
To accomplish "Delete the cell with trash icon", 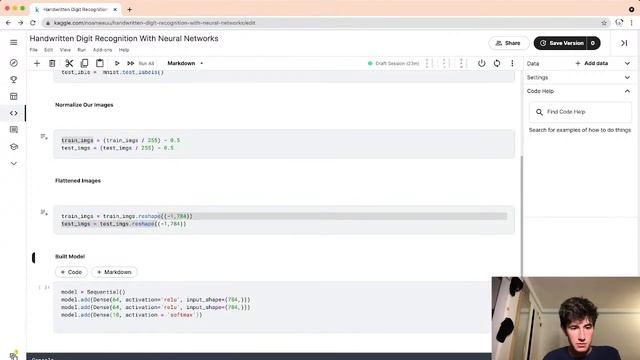I will tap(52, 63).
